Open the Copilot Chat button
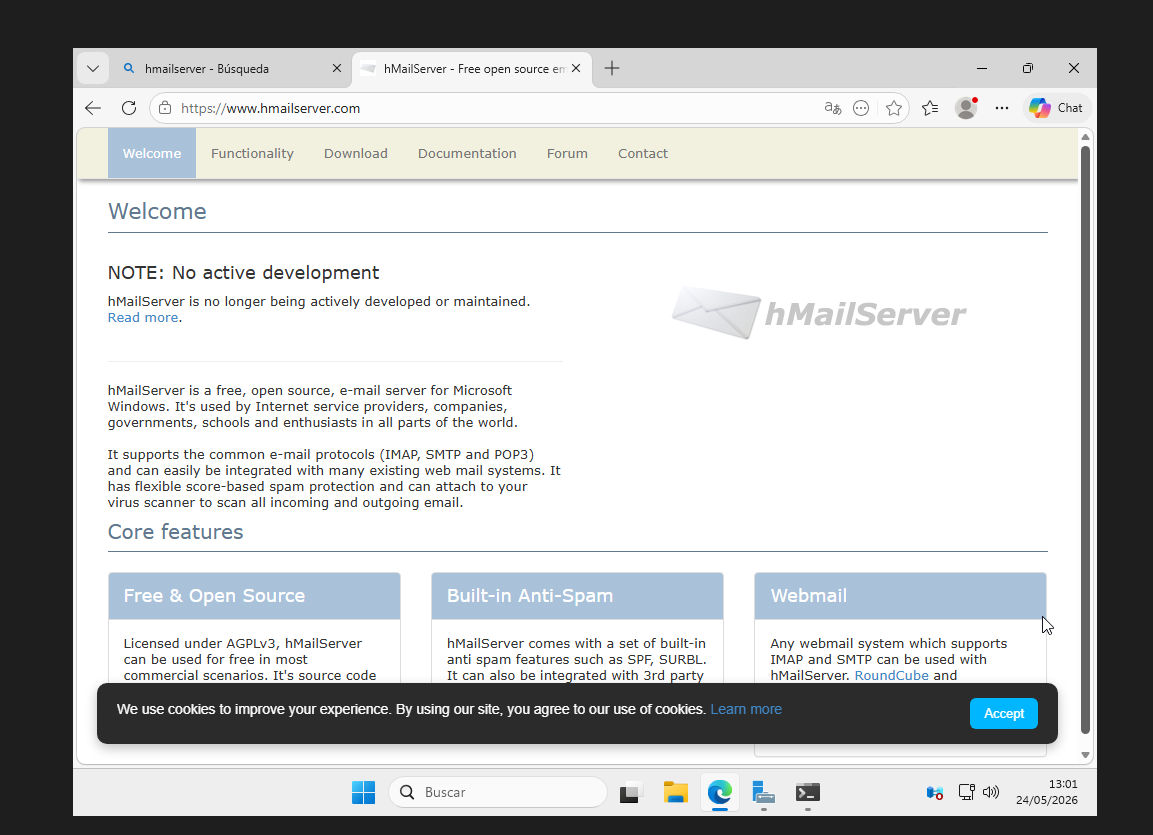The image size is (1153, 835). coord(1056,108)
